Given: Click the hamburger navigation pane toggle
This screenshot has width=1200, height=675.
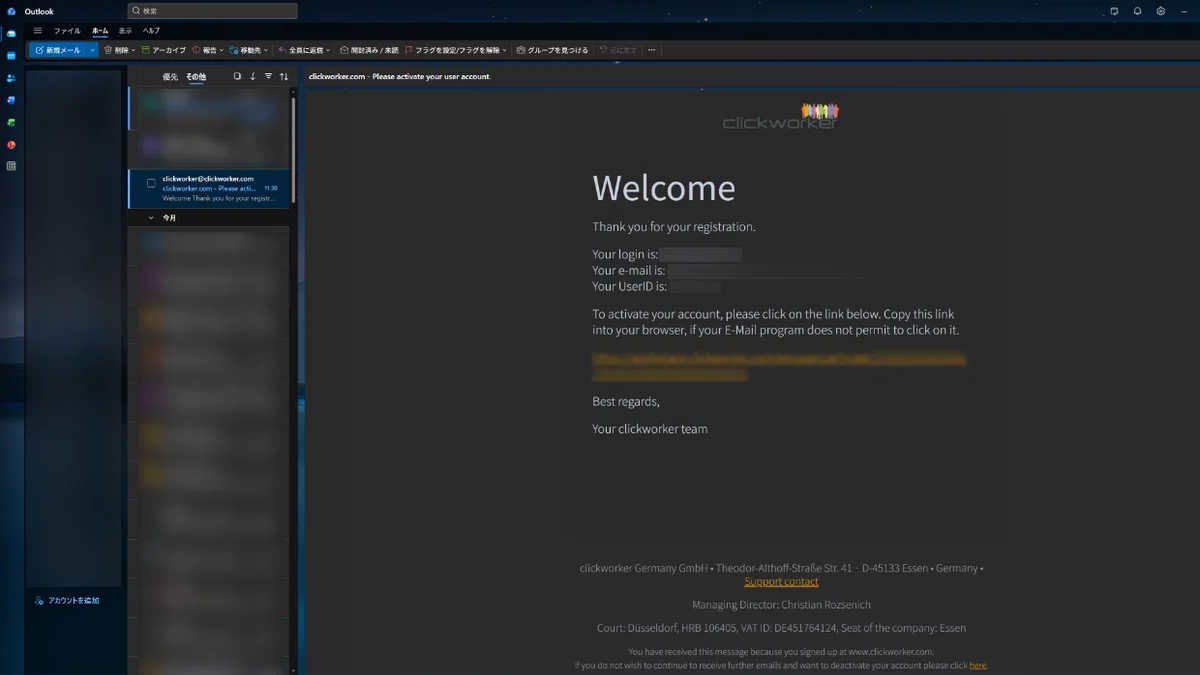Looking at the screenshot, I should tap(38, 31).
